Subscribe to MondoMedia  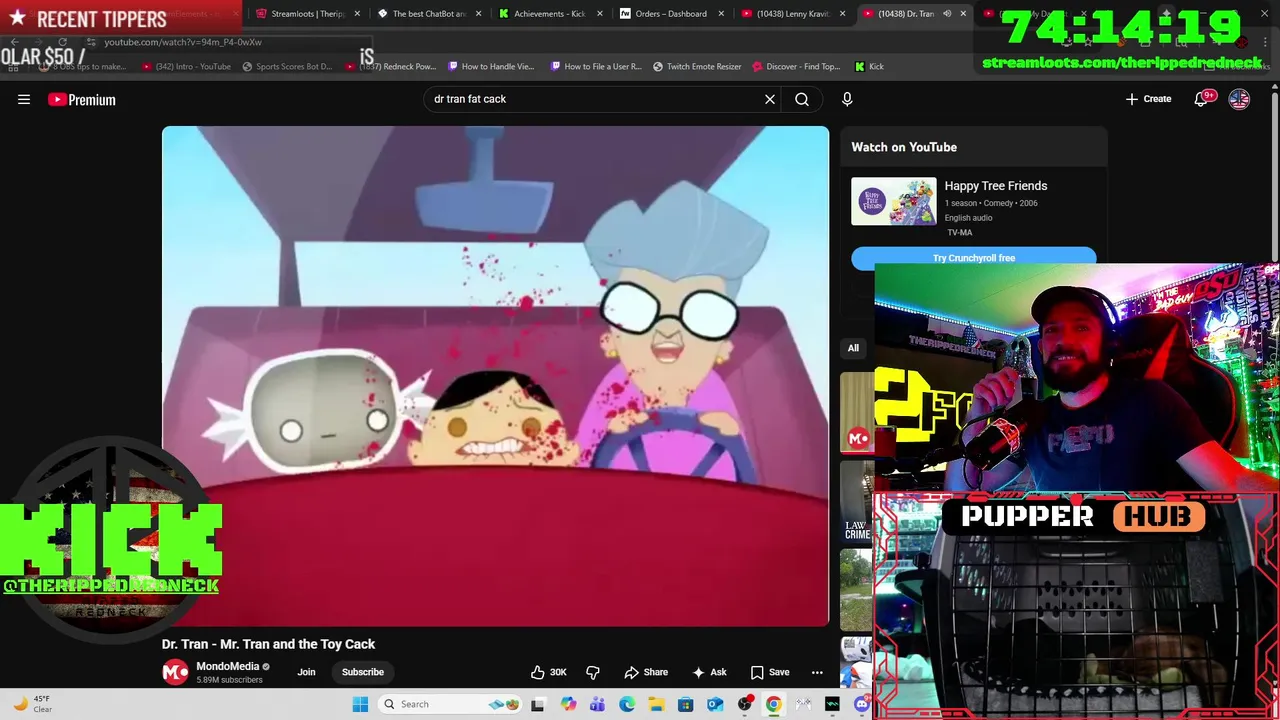click(363, 672)
